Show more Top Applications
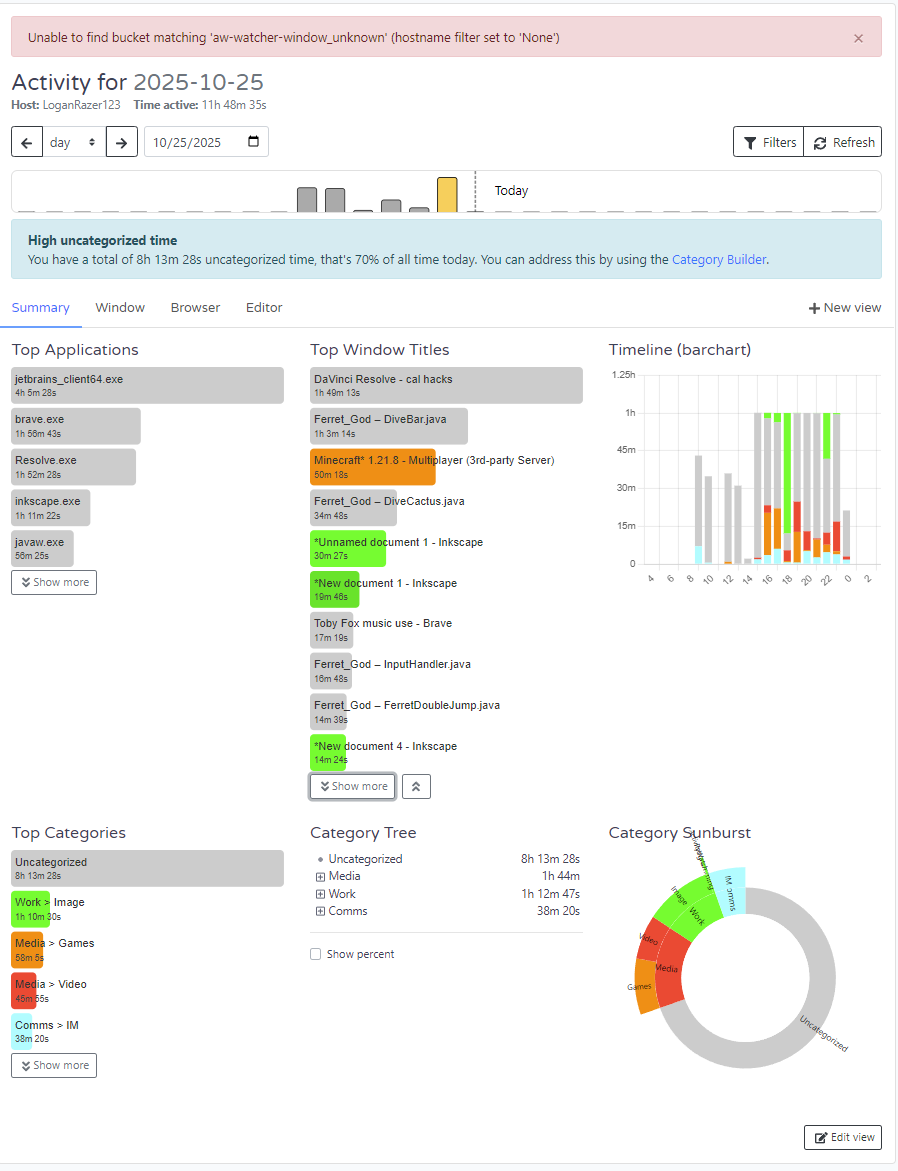Image resolution: width=898 pixels, height=1171 pixels. [x=54, y=583]
